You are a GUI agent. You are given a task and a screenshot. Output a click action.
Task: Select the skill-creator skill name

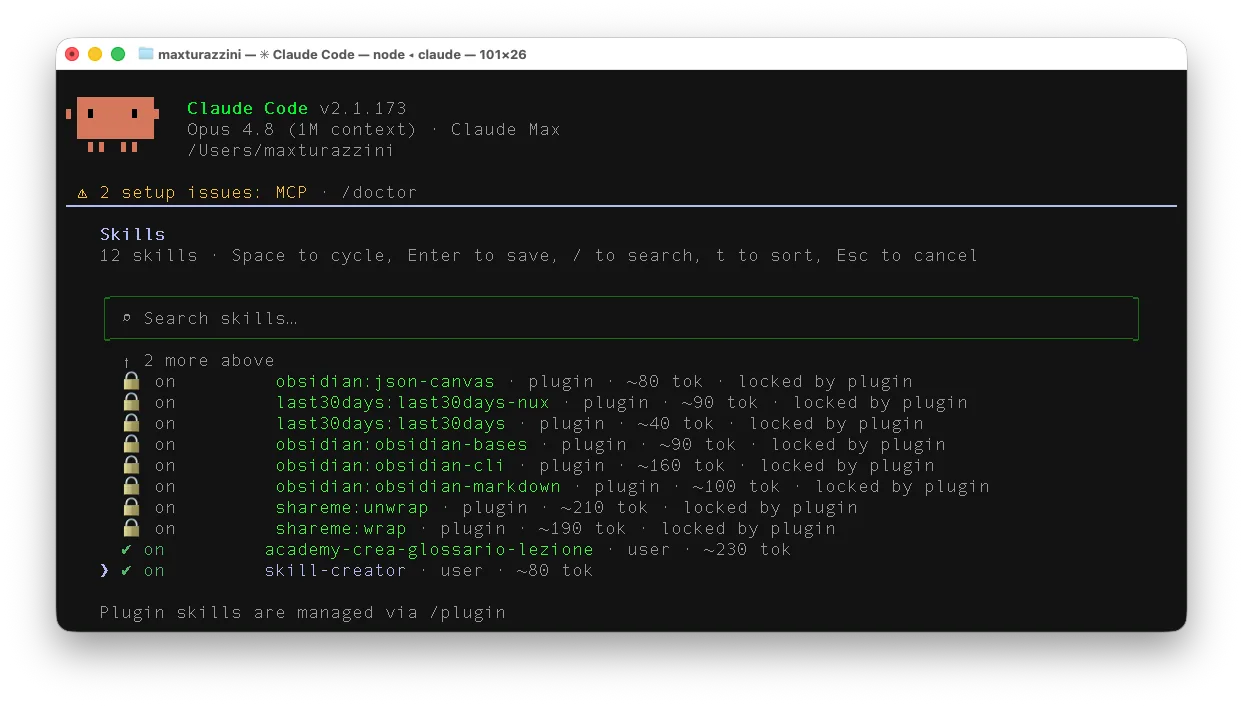(x=336, y=570)
